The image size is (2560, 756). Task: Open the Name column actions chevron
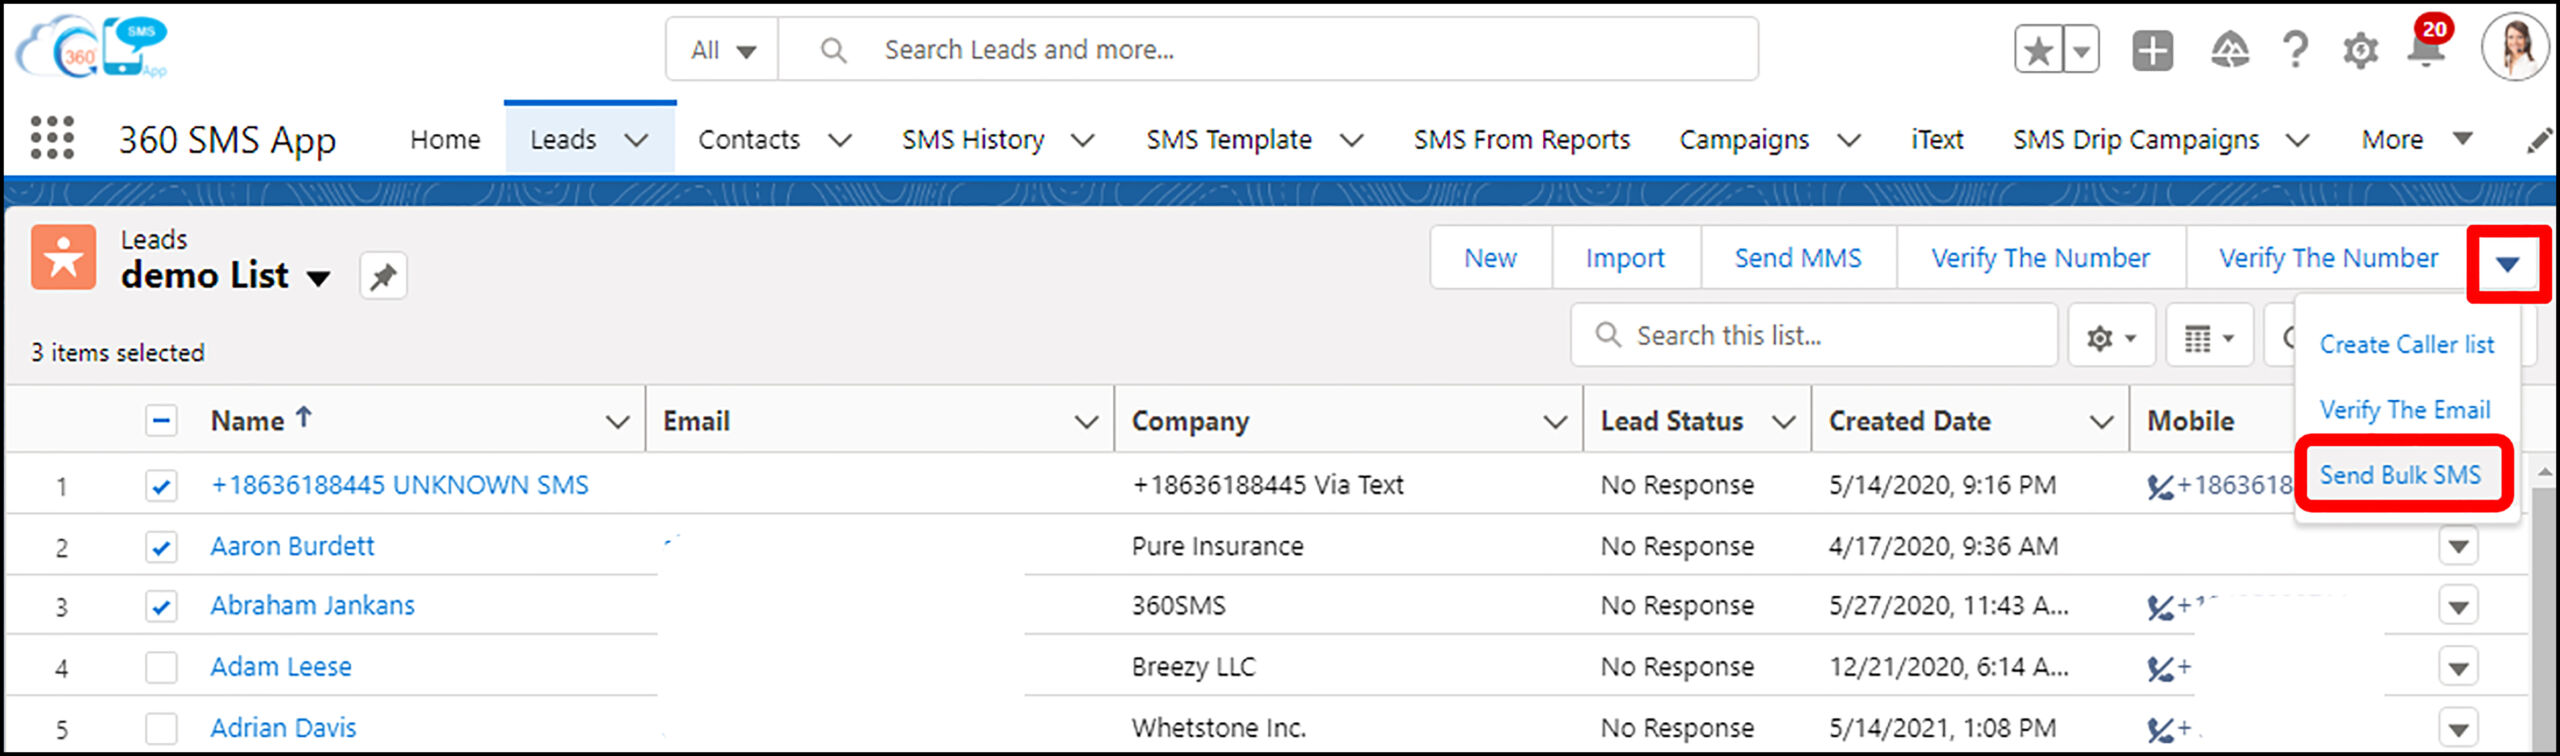coord(618,422)
